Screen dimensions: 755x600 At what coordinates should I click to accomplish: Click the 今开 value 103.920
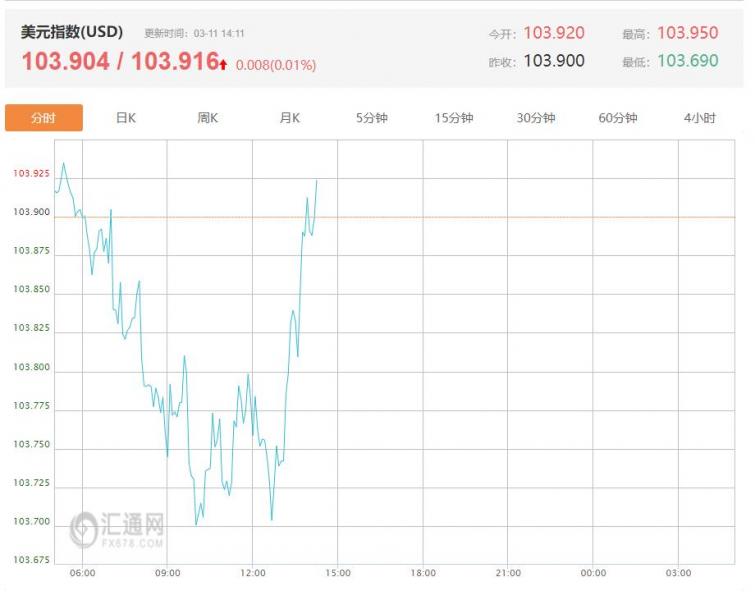tap(554, 33)
